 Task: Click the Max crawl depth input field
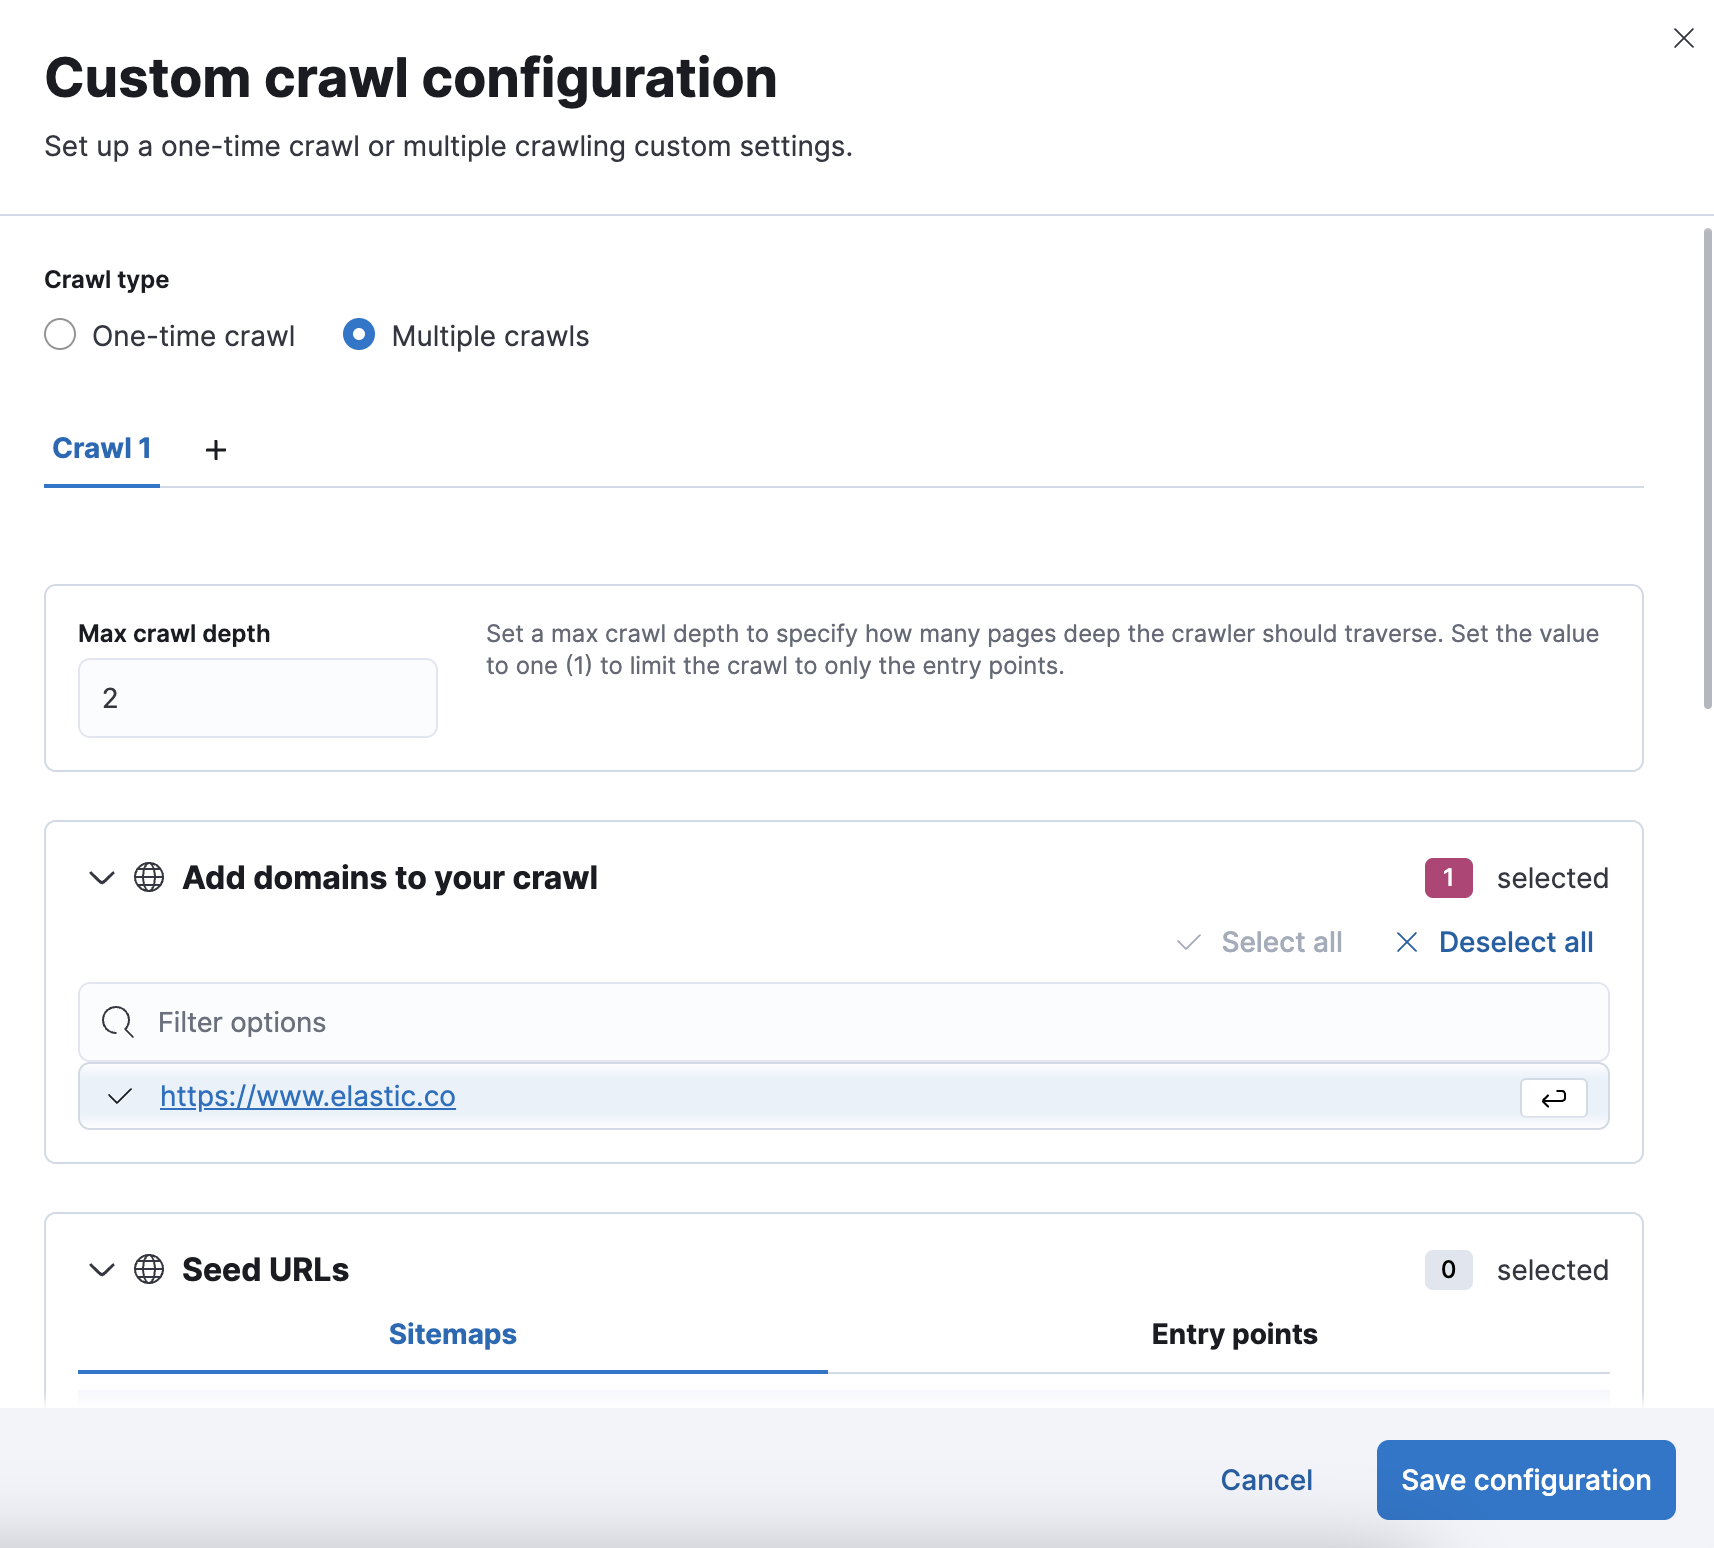tap(257, 698)
